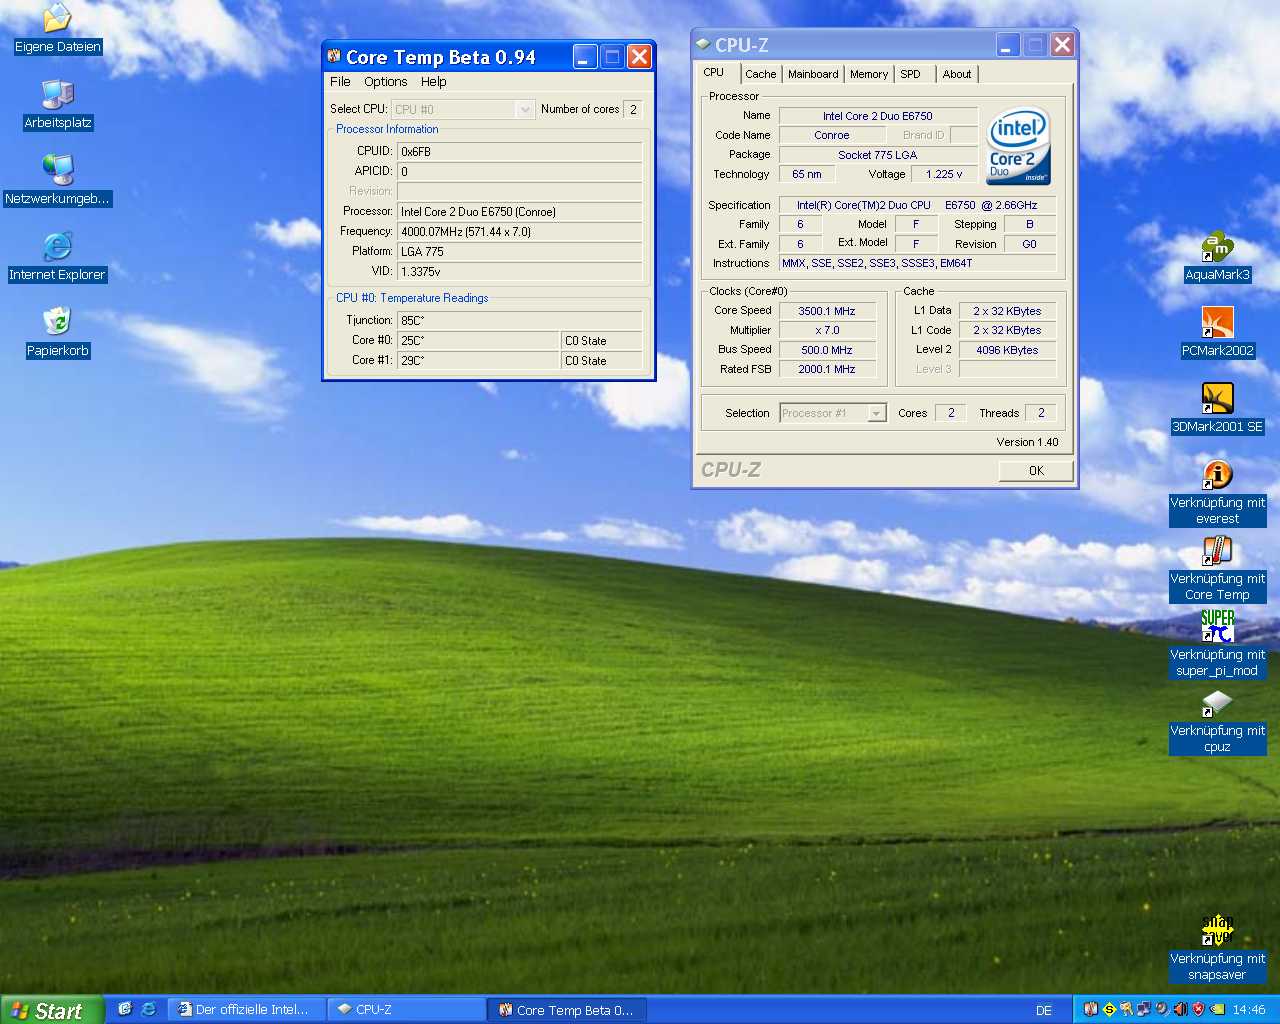This screenshot has width=1280, height=1024.
Task: Click the Package value Socket 775 LGA
Action: click(x=878, y=155)
